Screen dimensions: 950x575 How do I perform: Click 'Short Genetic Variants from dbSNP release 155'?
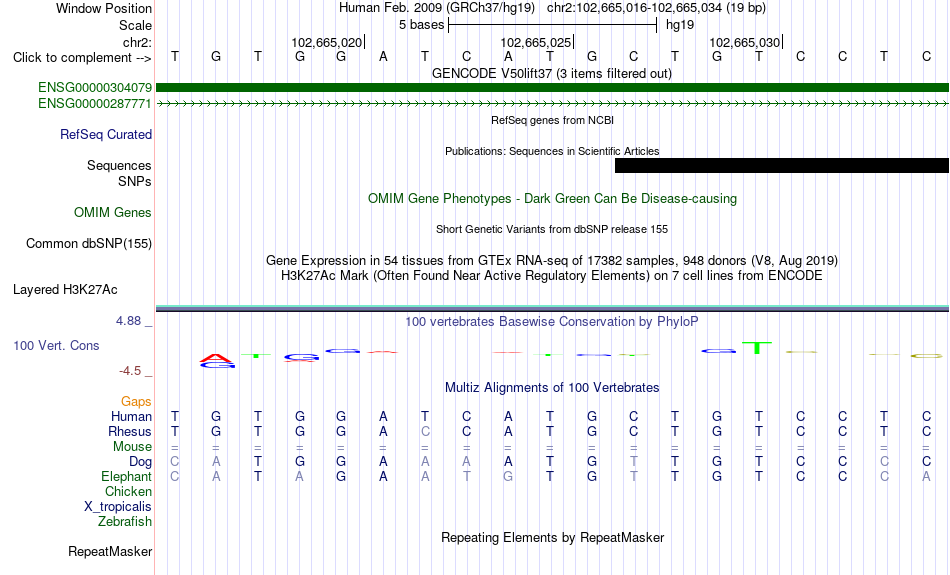click(552, 230)
